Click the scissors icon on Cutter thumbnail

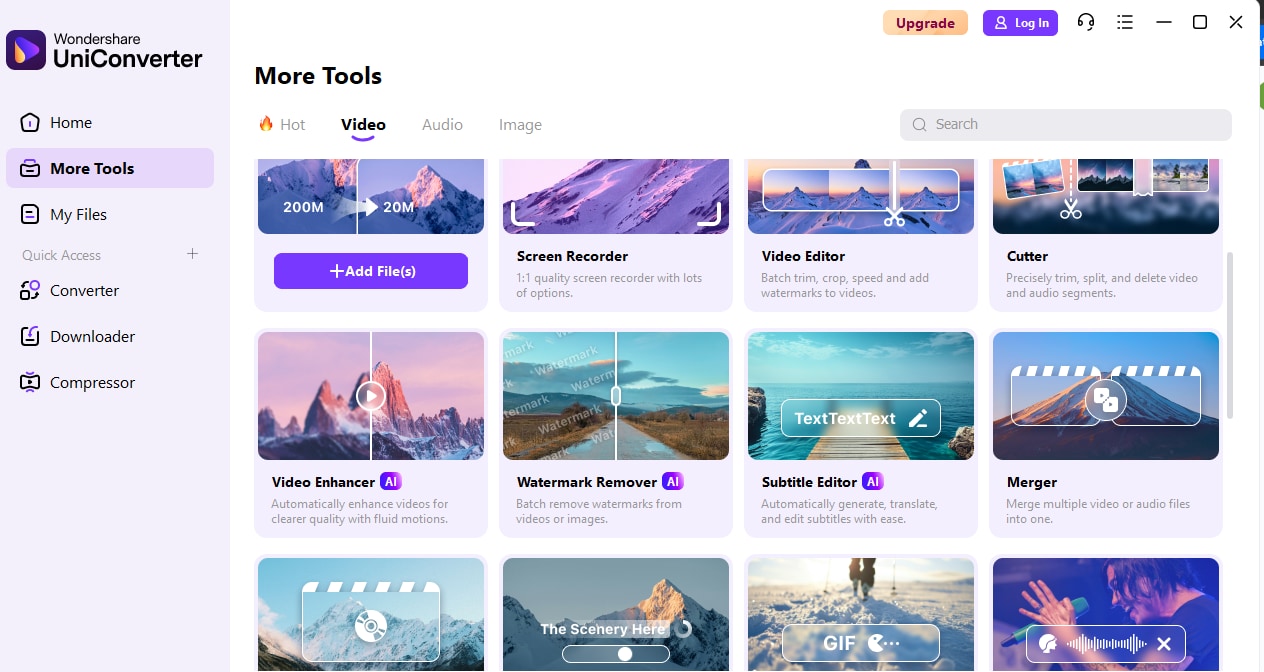(1070, 210)
